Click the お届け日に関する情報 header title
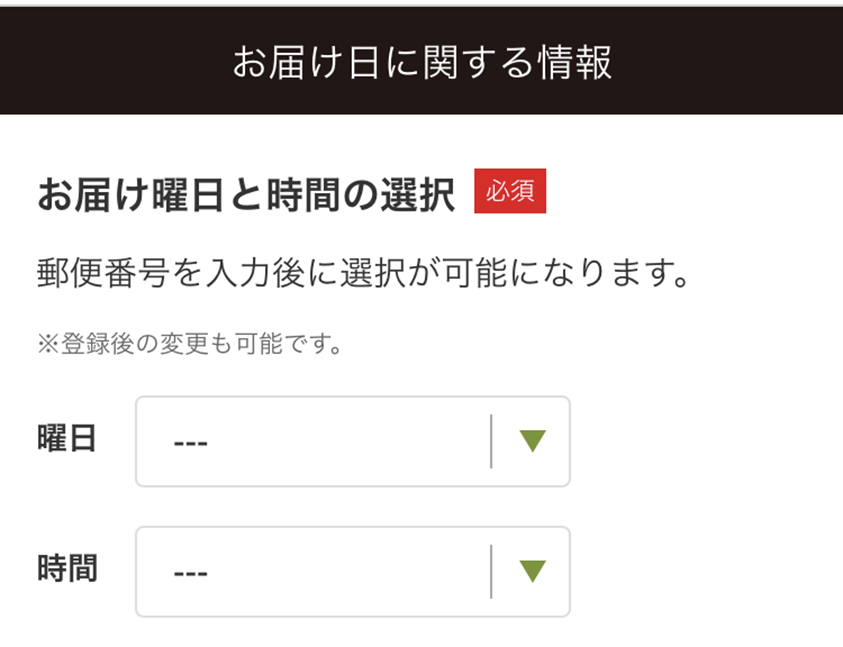The width and height of the screenshot is (843, 647). tap(422, 62)
